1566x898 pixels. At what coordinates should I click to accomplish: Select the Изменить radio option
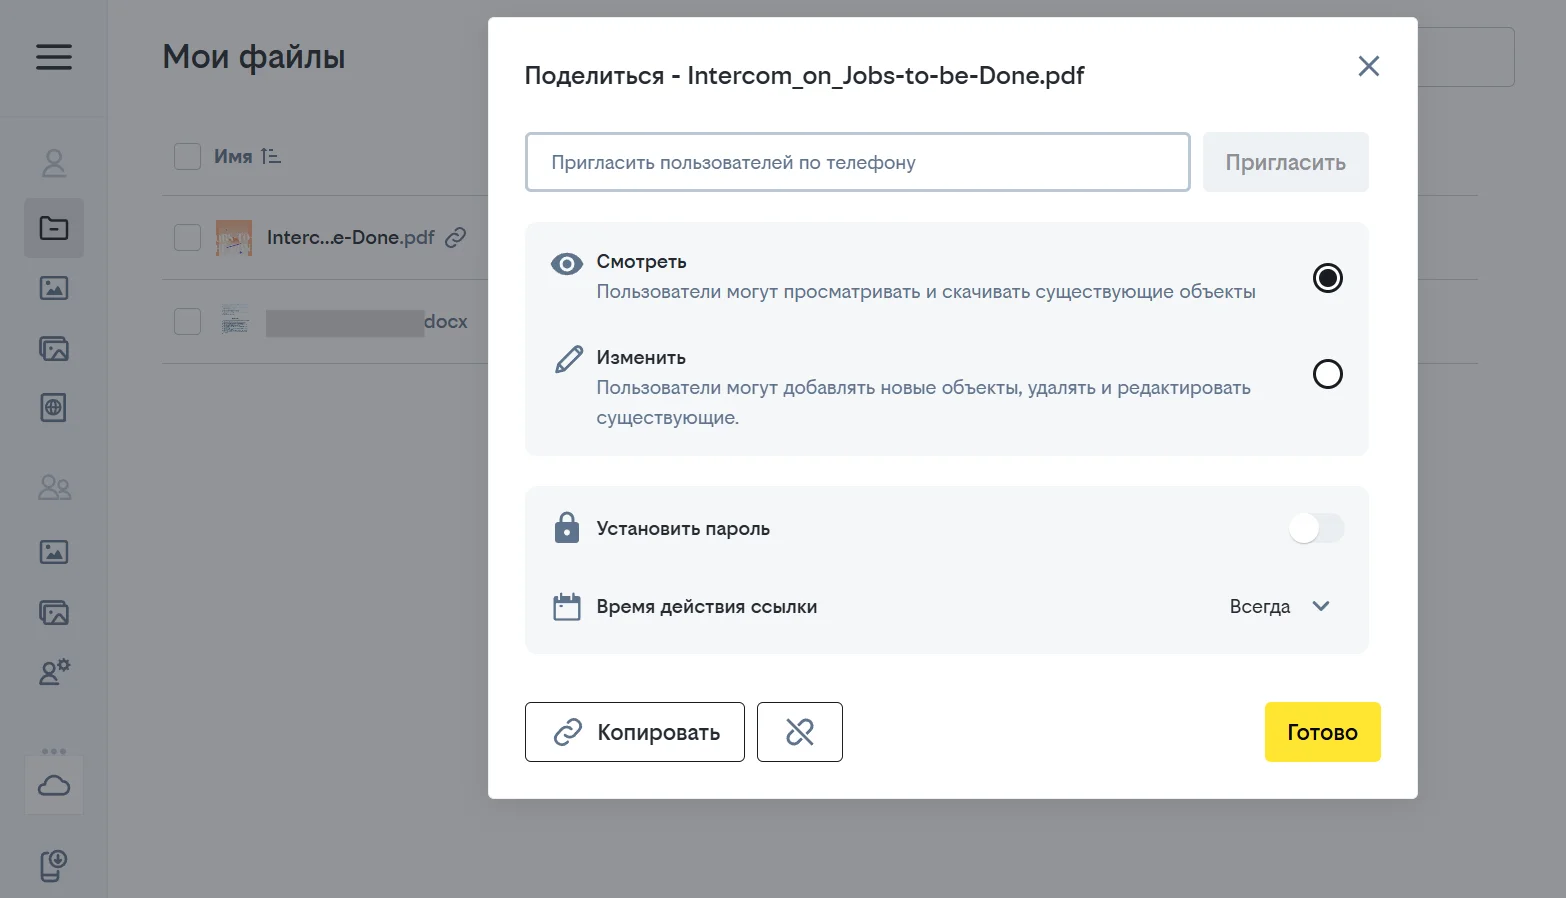click(1327, 374)
